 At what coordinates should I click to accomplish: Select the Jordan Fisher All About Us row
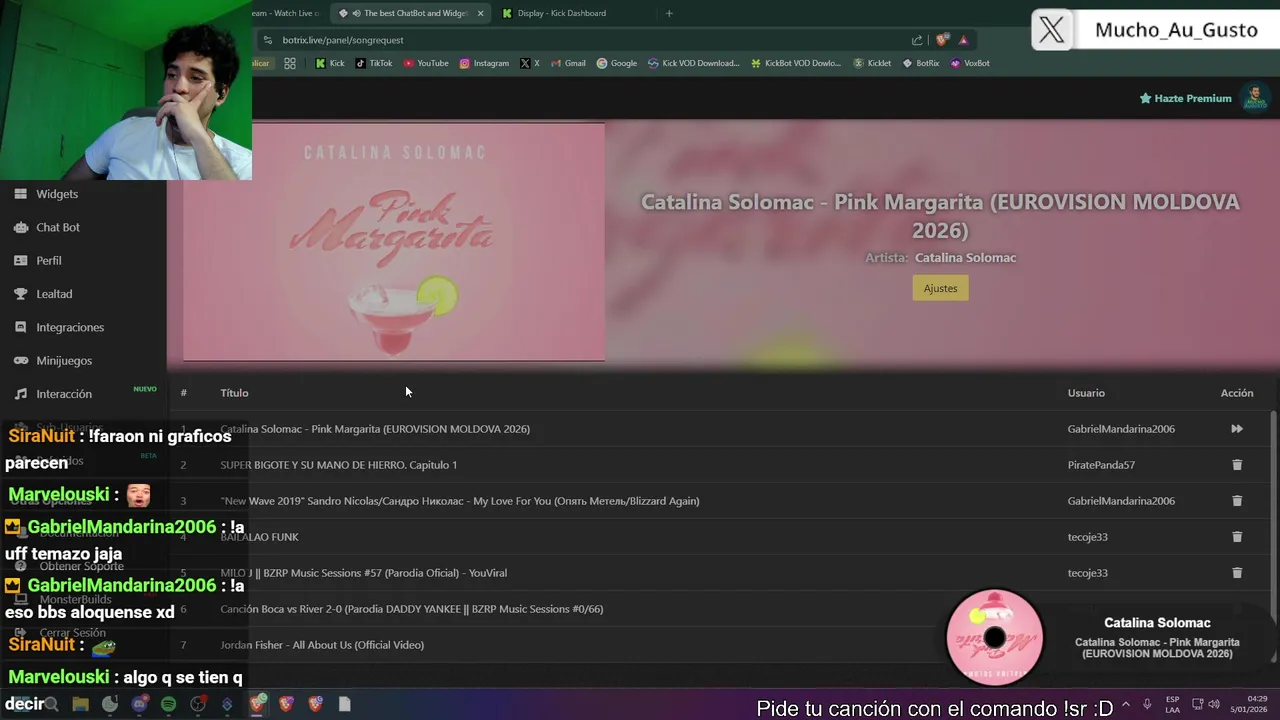tap(720, 645)
